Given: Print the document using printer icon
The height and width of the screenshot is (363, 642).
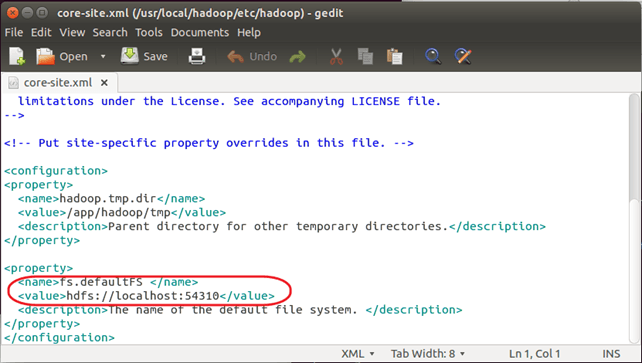Looking at the screenshot, I should pyautogui.click(x=197, y=56).
